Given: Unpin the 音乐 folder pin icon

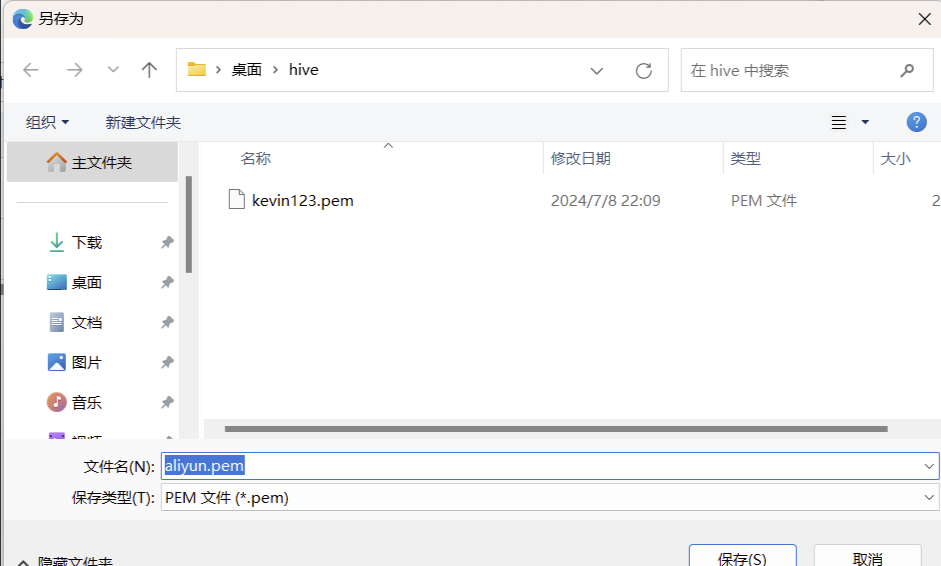Looking at the screenshot, I should [167, 403].
